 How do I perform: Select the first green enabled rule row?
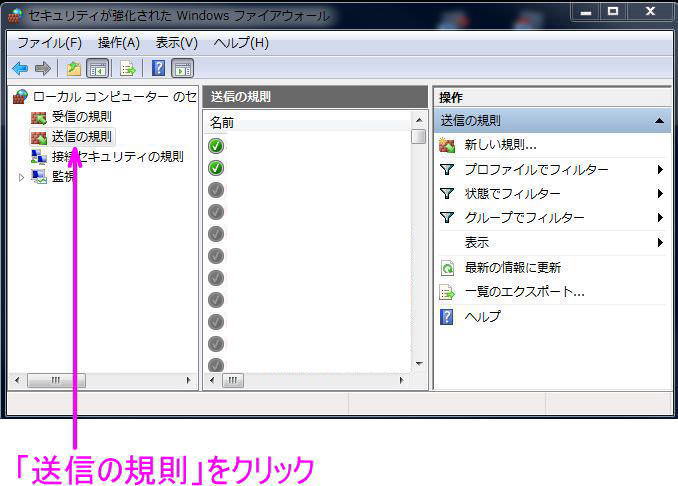(x=216, y=146)
